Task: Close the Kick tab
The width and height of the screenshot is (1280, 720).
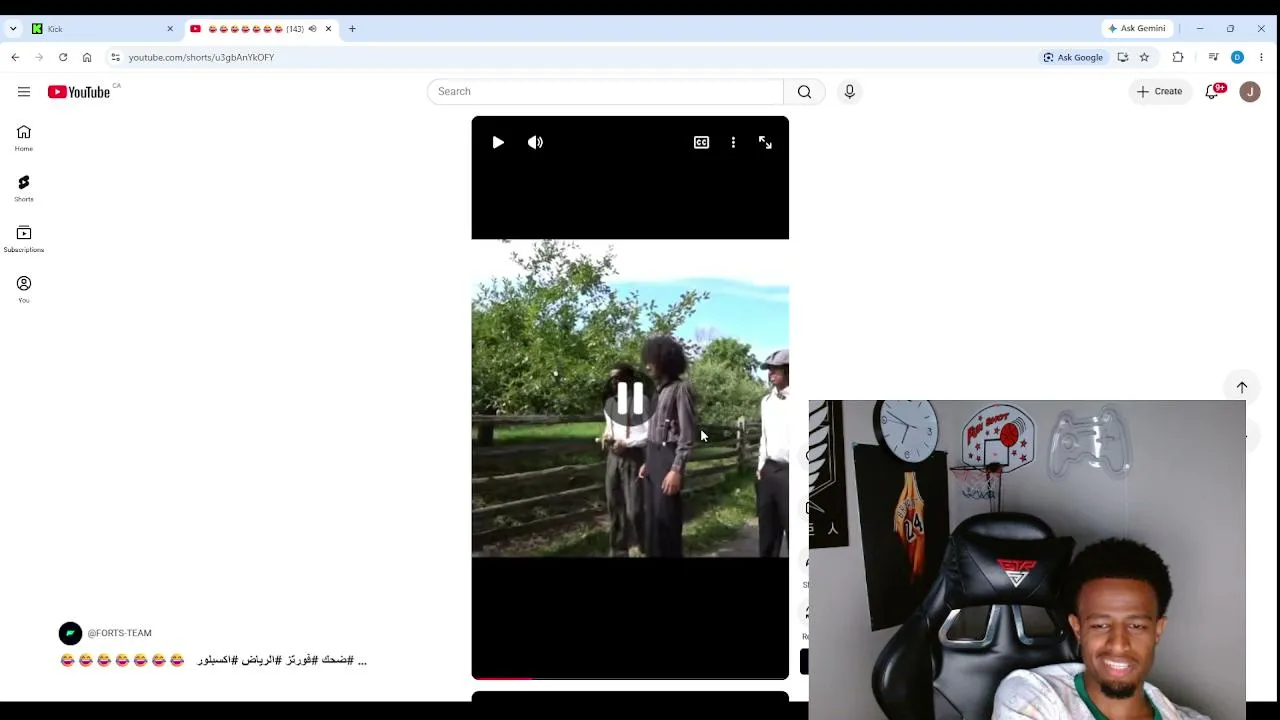Action: [x=170, y=29]
